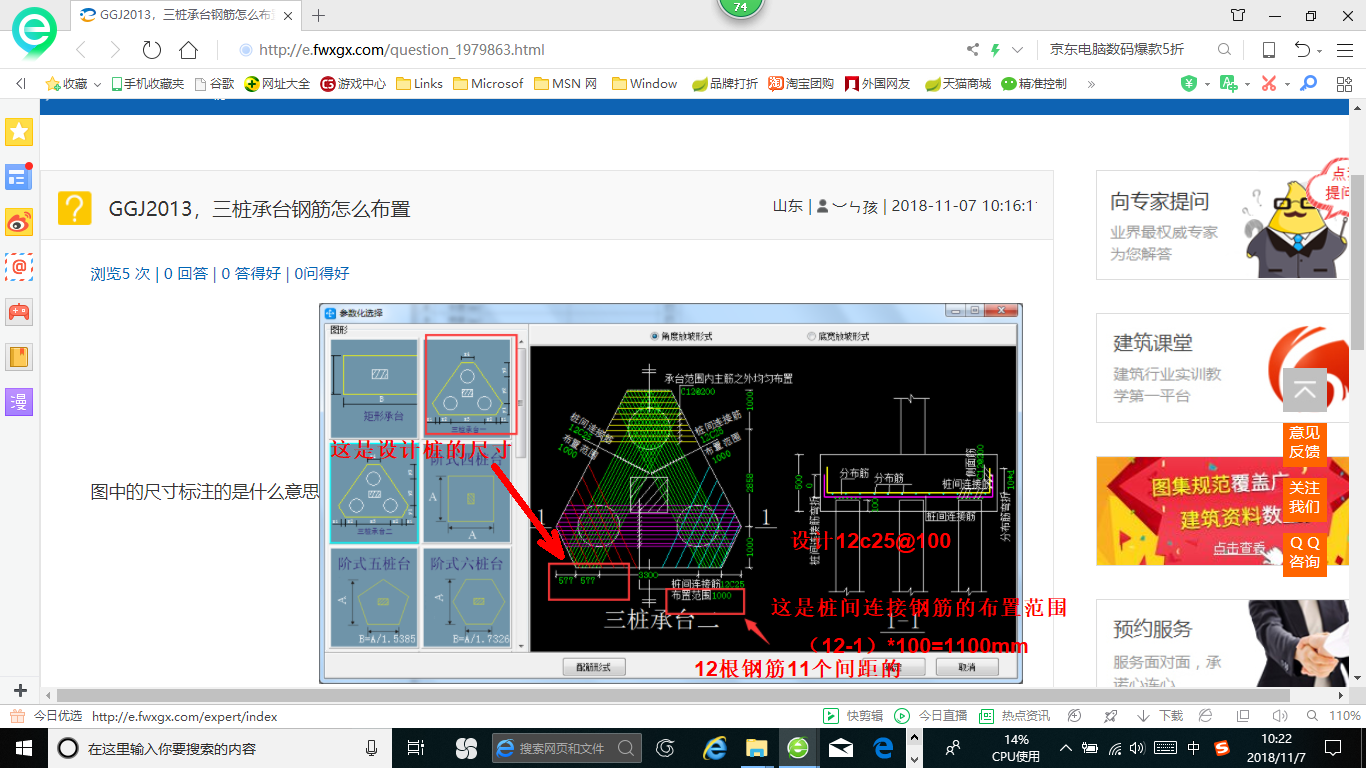The height and width of the screenshot is (768, 1366).
Task: Click the translate extension icon
Action: pyautogui.click(x=1228, y=84)
